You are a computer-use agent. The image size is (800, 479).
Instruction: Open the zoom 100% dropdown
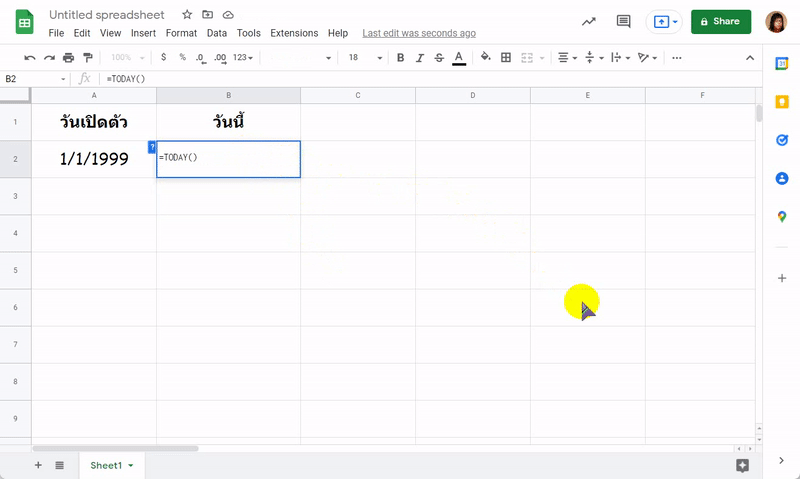coord(128,58)
